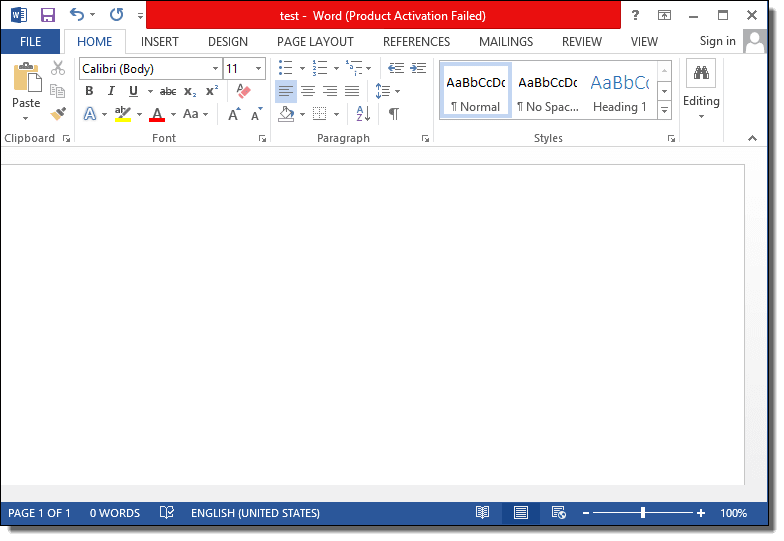Click the Clear All Formatting eraser icon

(x=244, y=90)
